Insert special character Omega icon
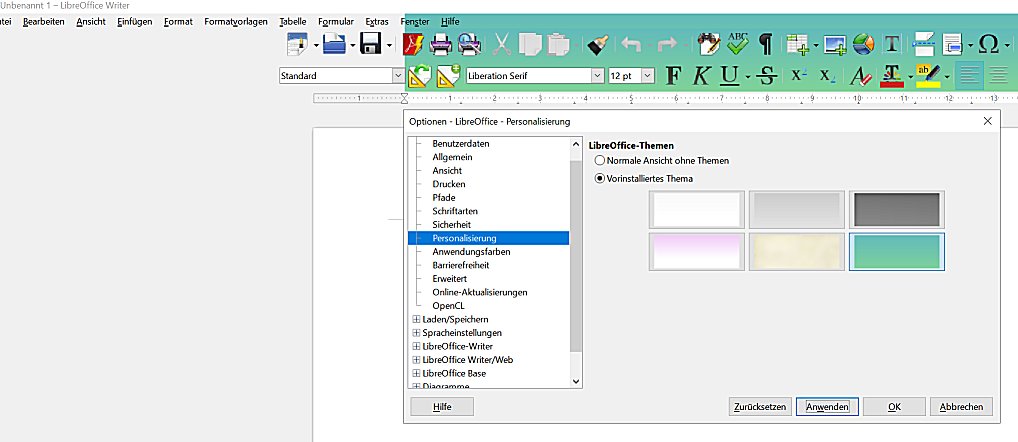The image size is (1018, 442). 988,44
